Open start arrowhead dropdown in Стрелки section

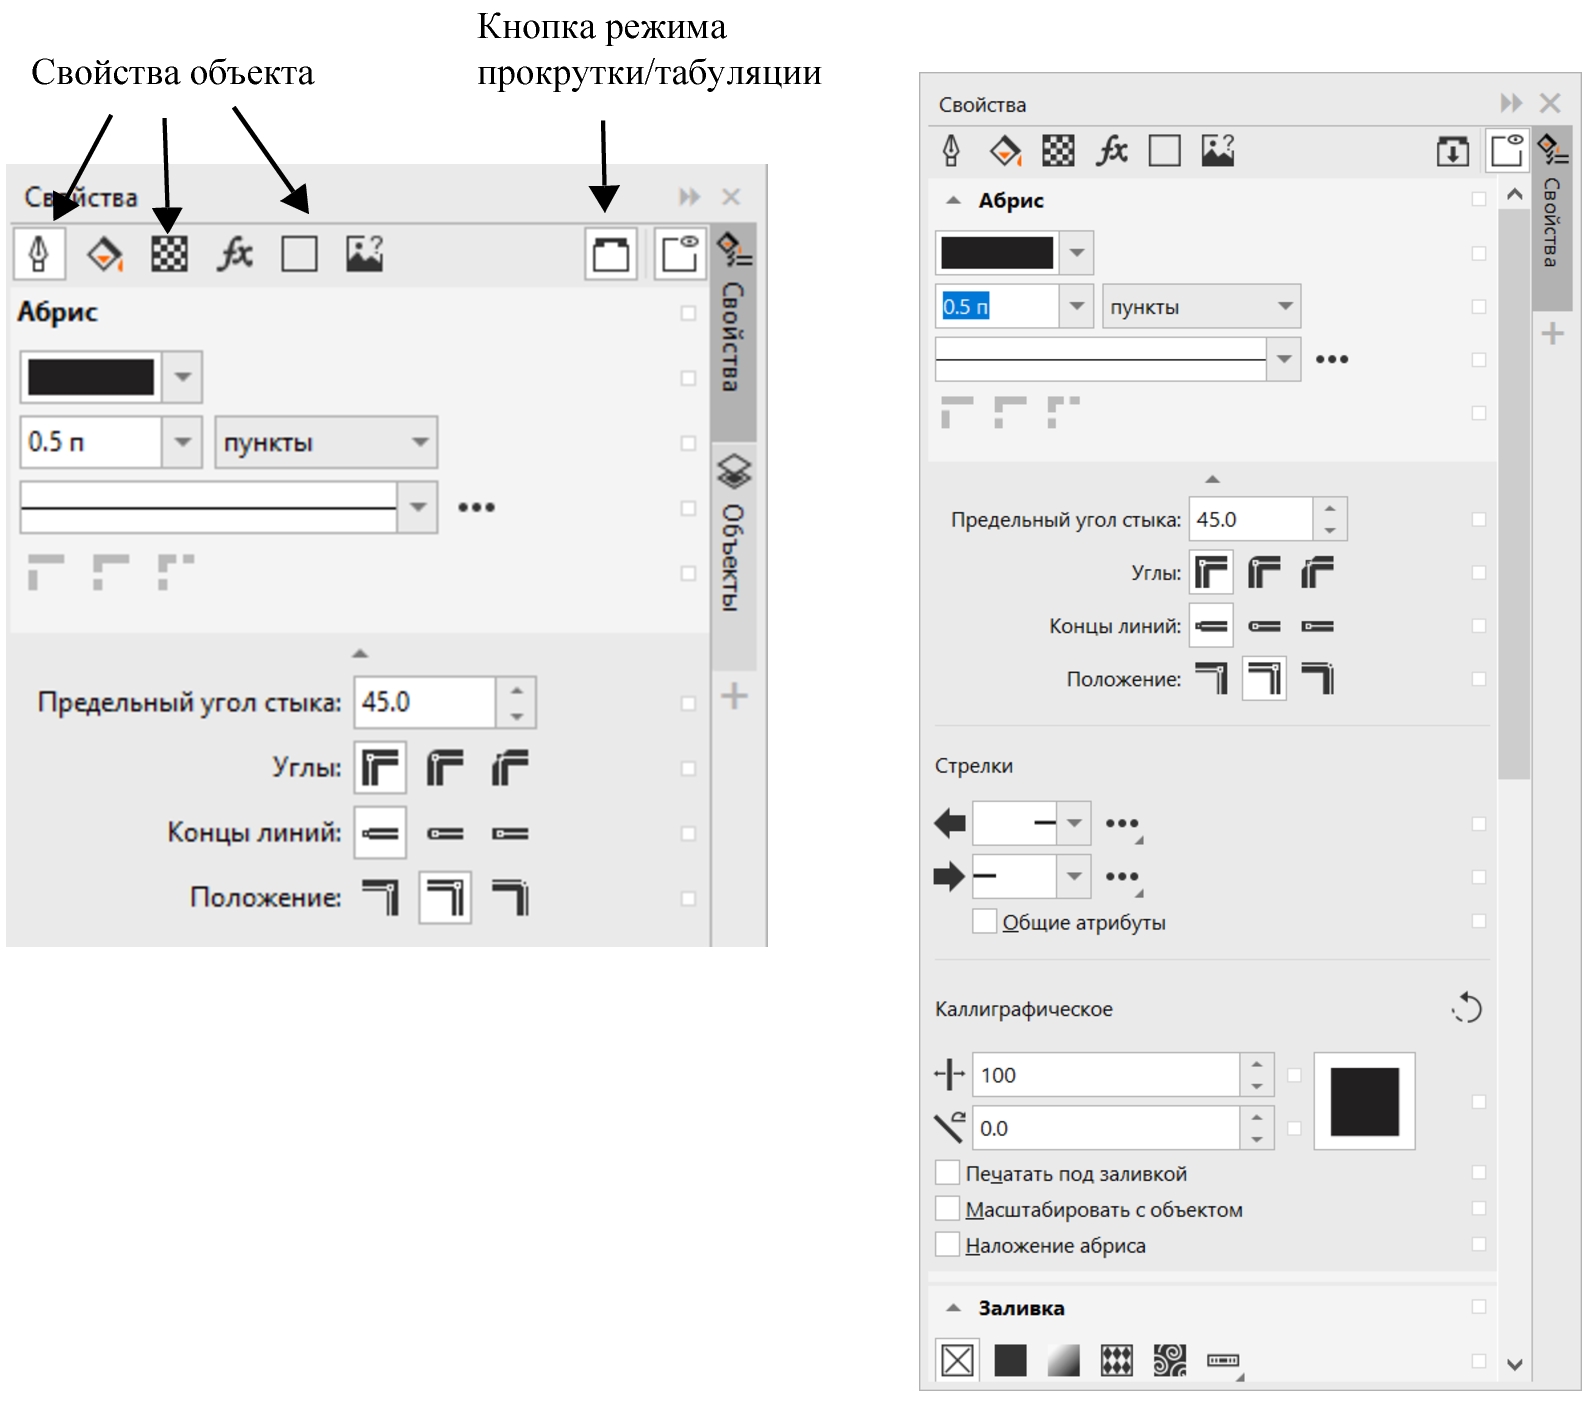click(1074, 824)
